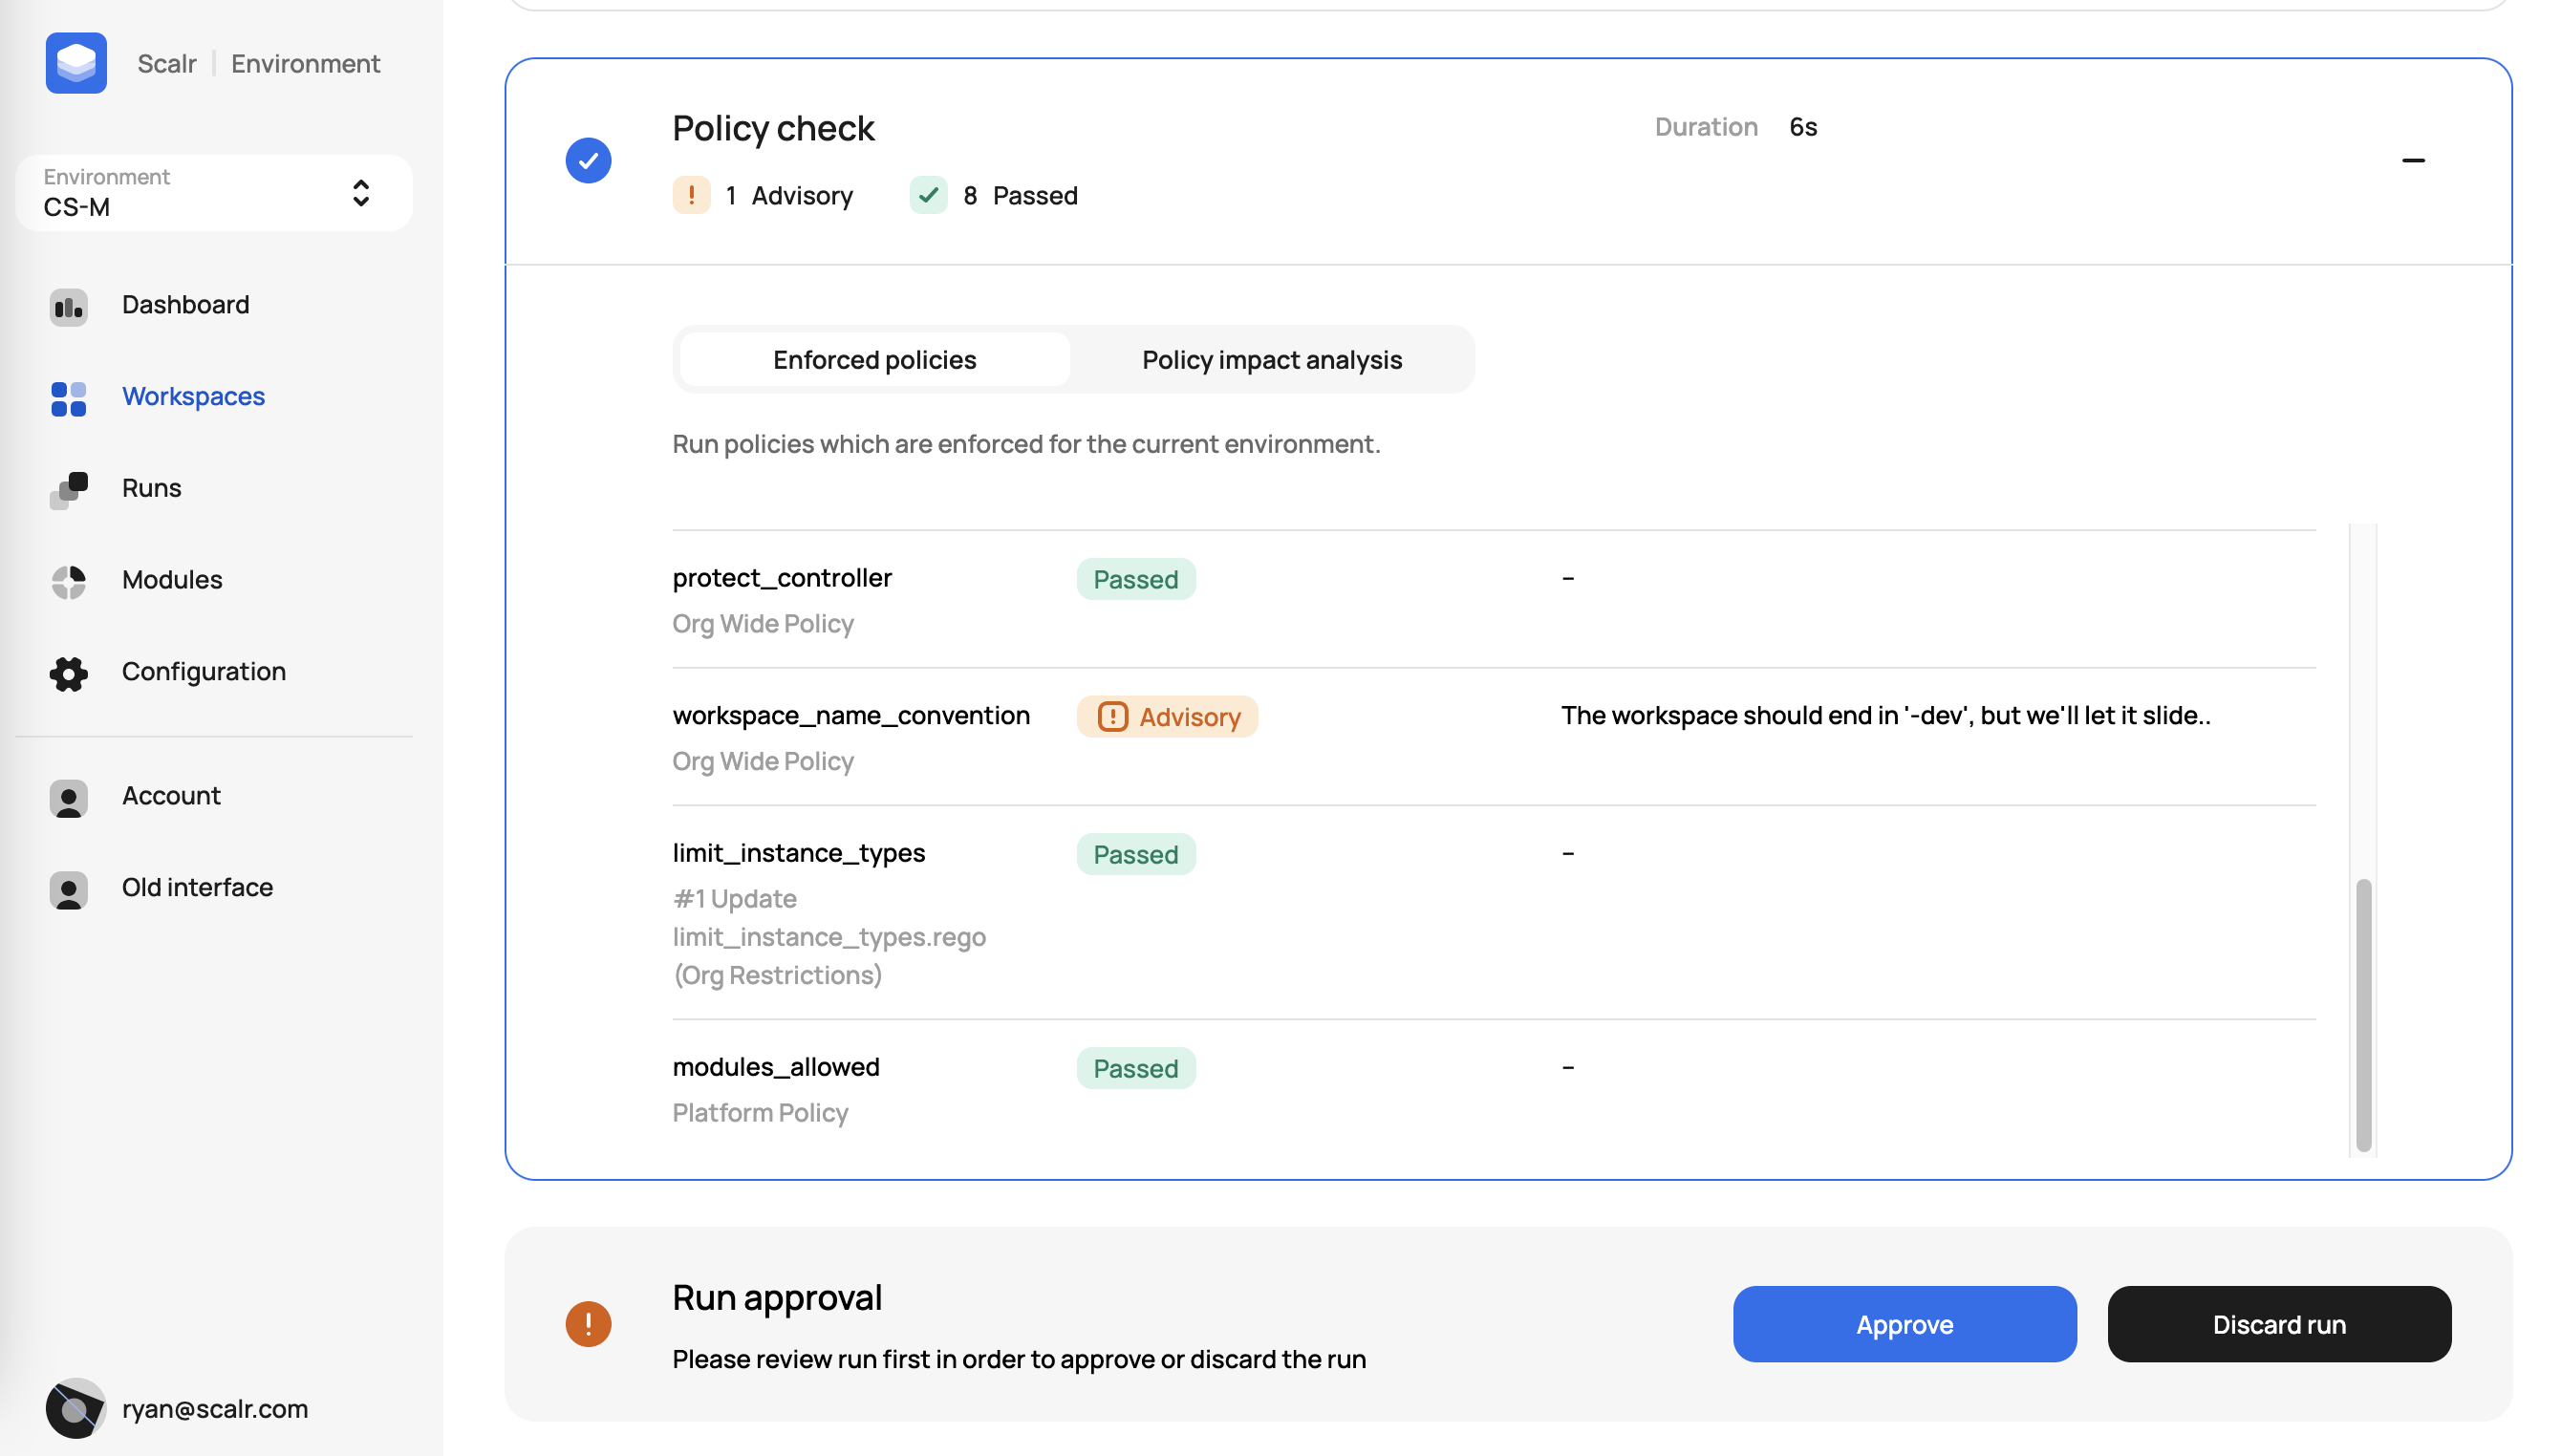Switch to Policy impact analysis tab
Image resolution: width=2561 pixels, height=1456 pixels.
point(1271,360)
